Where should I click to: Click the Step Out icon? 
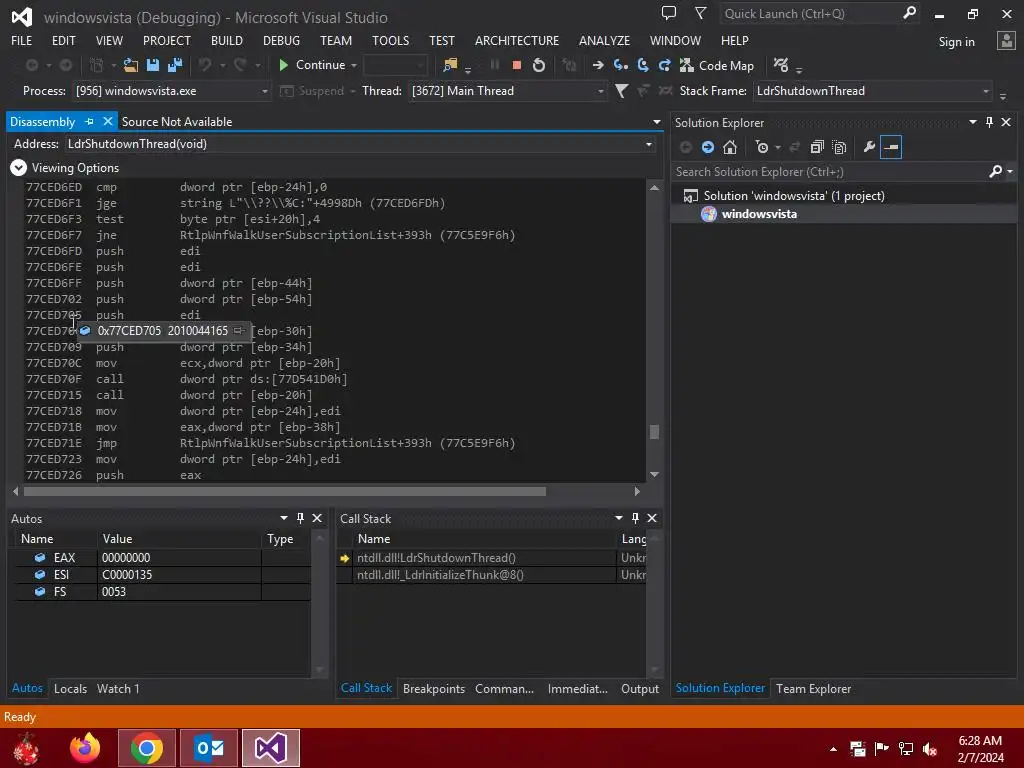click(664, 65)
